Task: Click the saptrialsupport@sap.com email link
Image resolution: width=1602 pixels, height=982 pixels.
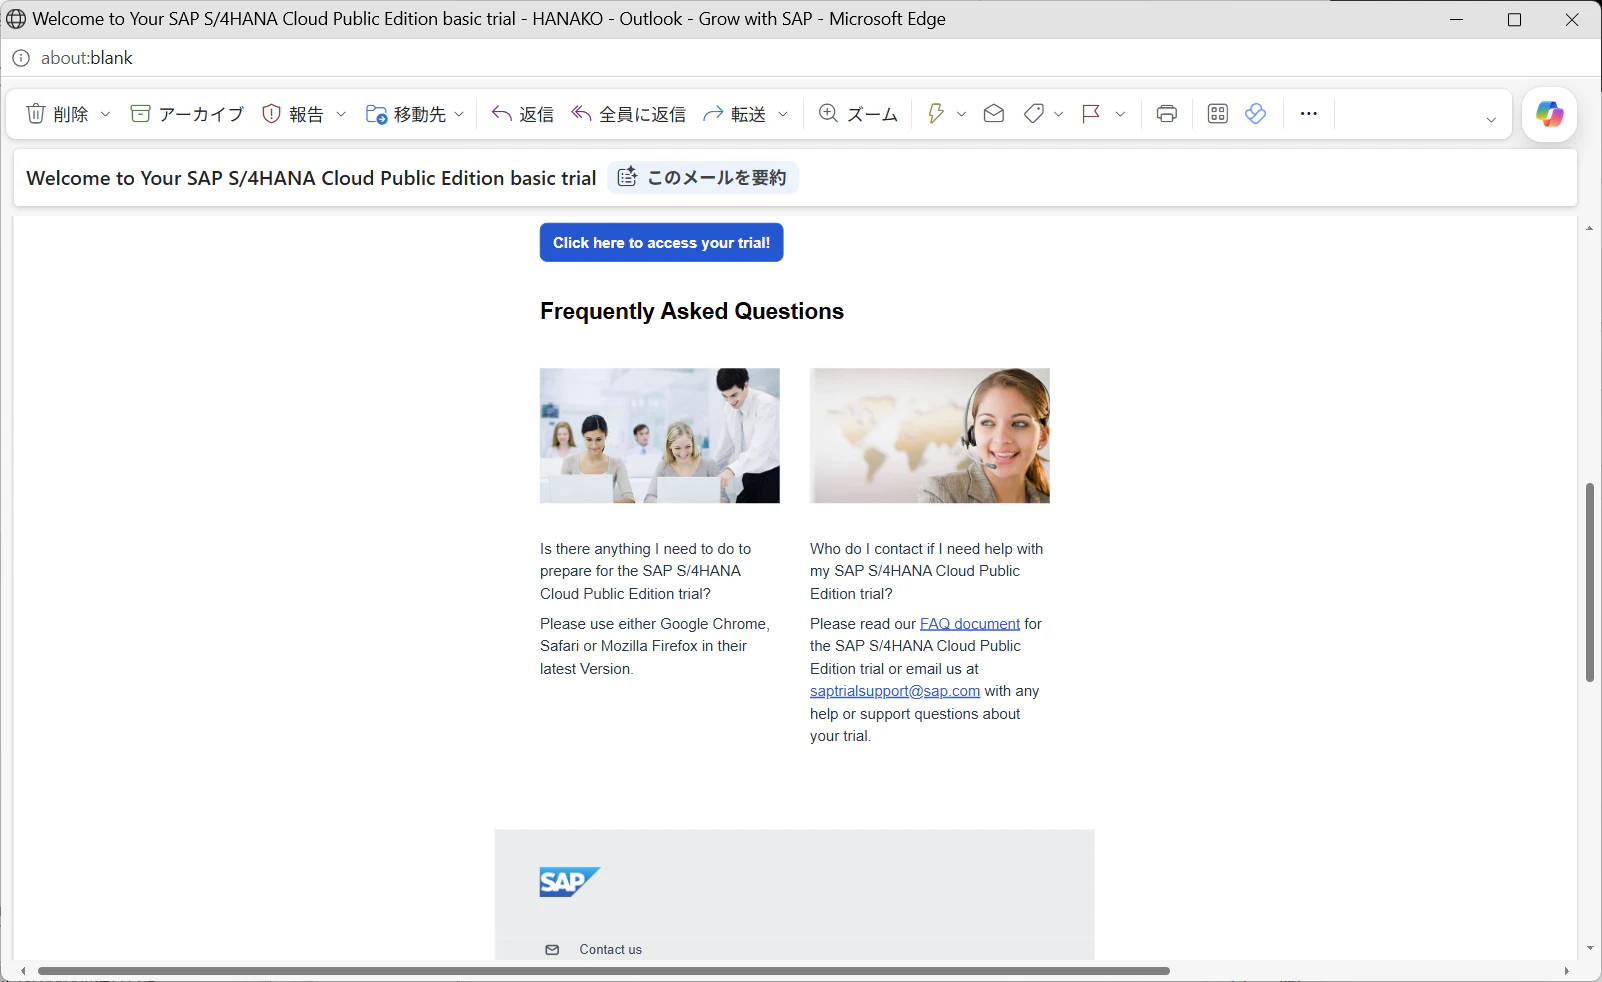Action: point(895,691)
